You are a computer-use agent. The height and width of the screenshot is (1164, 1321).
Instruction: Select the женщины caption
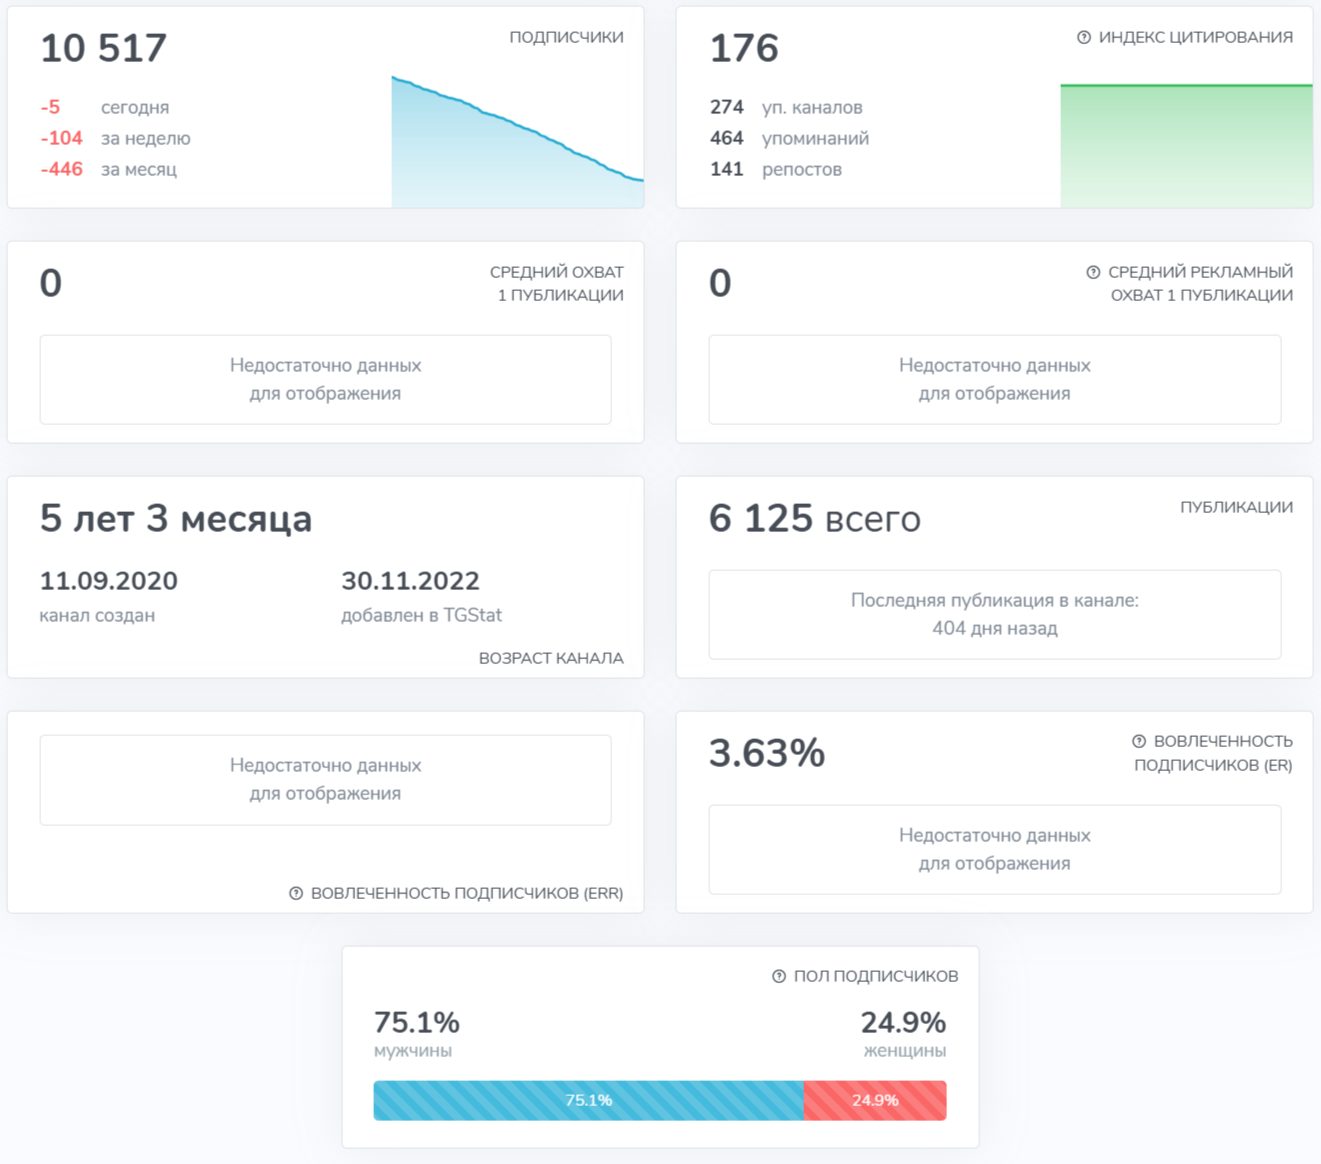pyautogui.click(x=905, y=1051)
